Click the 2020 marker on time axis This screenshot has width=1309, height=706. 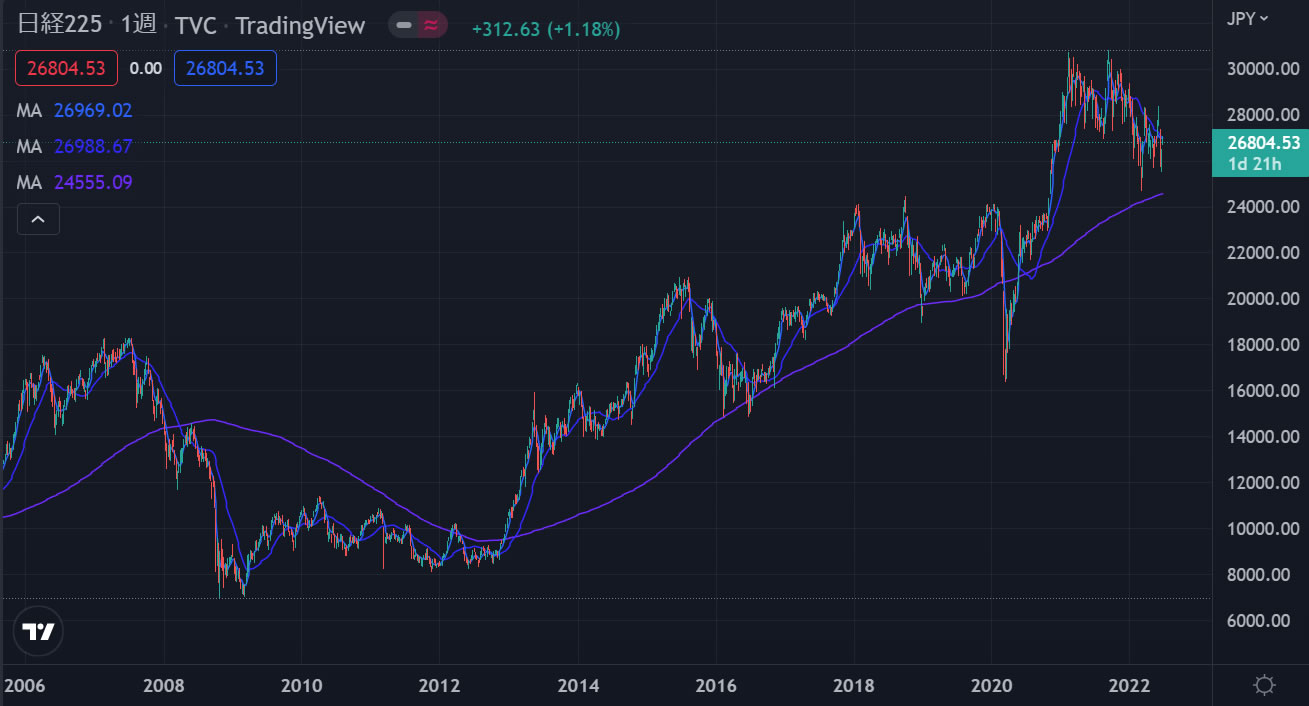[x=991, y=685]
